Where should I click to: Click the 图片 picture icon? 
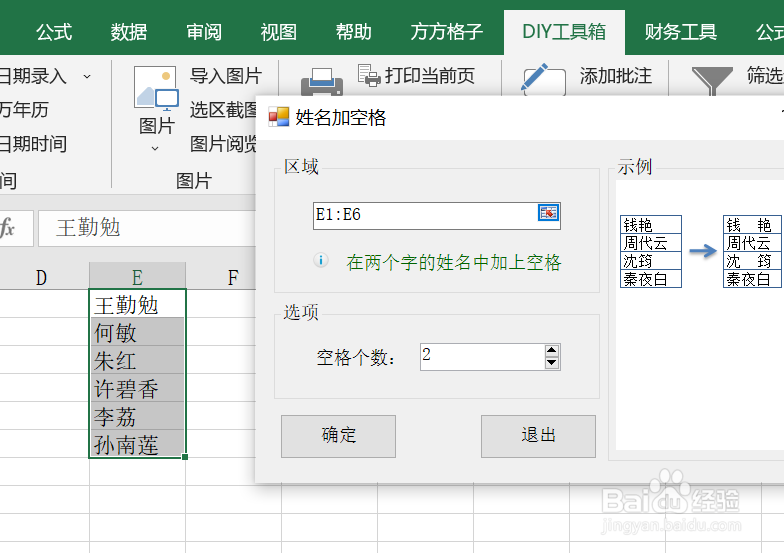156,89
